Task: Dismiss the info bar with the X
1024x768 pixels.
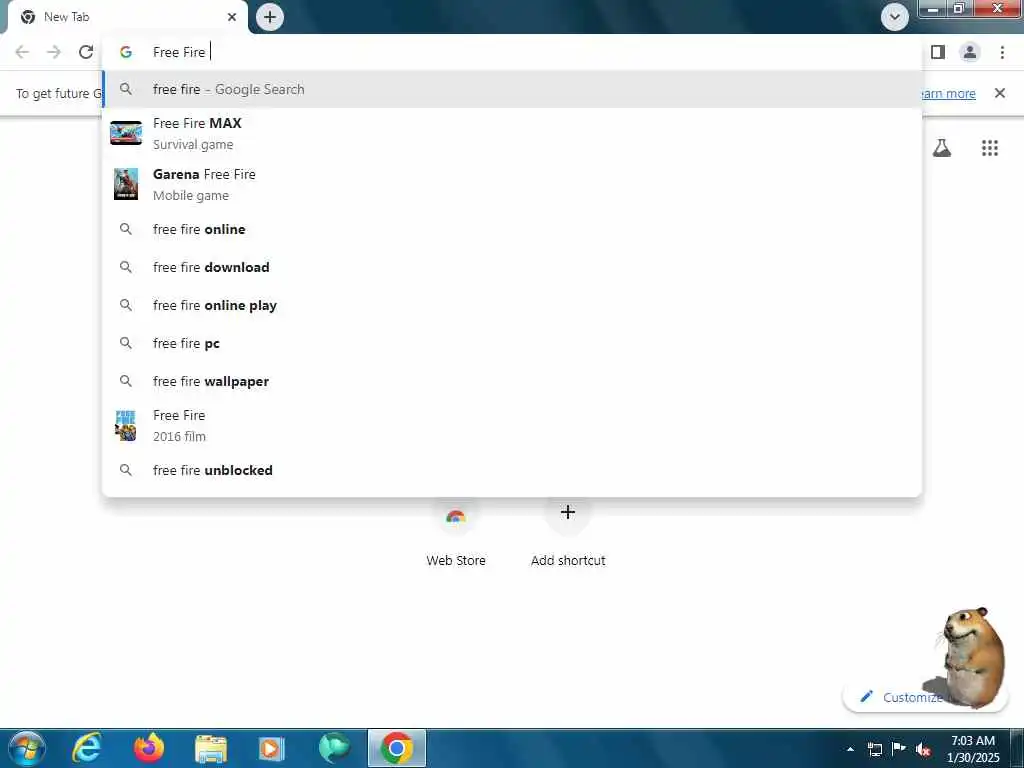Action: [x=1000, y=93]
